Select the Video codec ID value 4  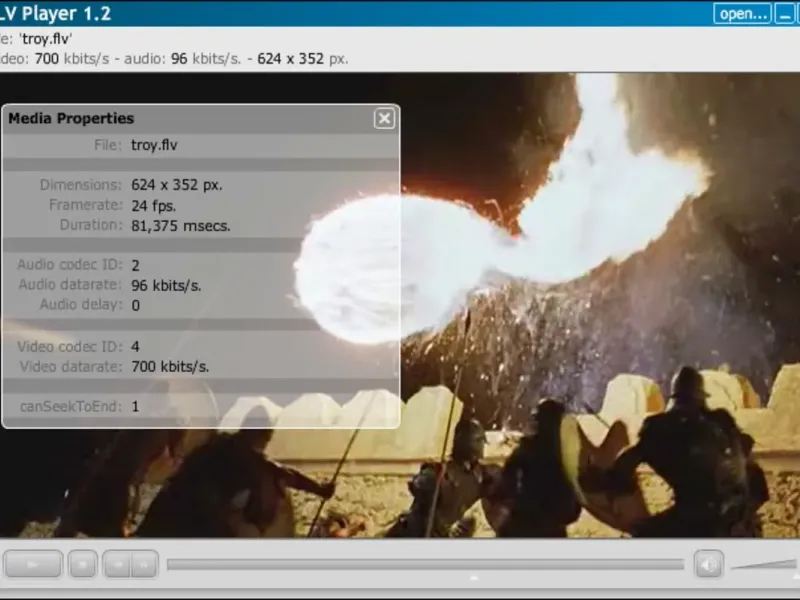[x=135, y=347]
